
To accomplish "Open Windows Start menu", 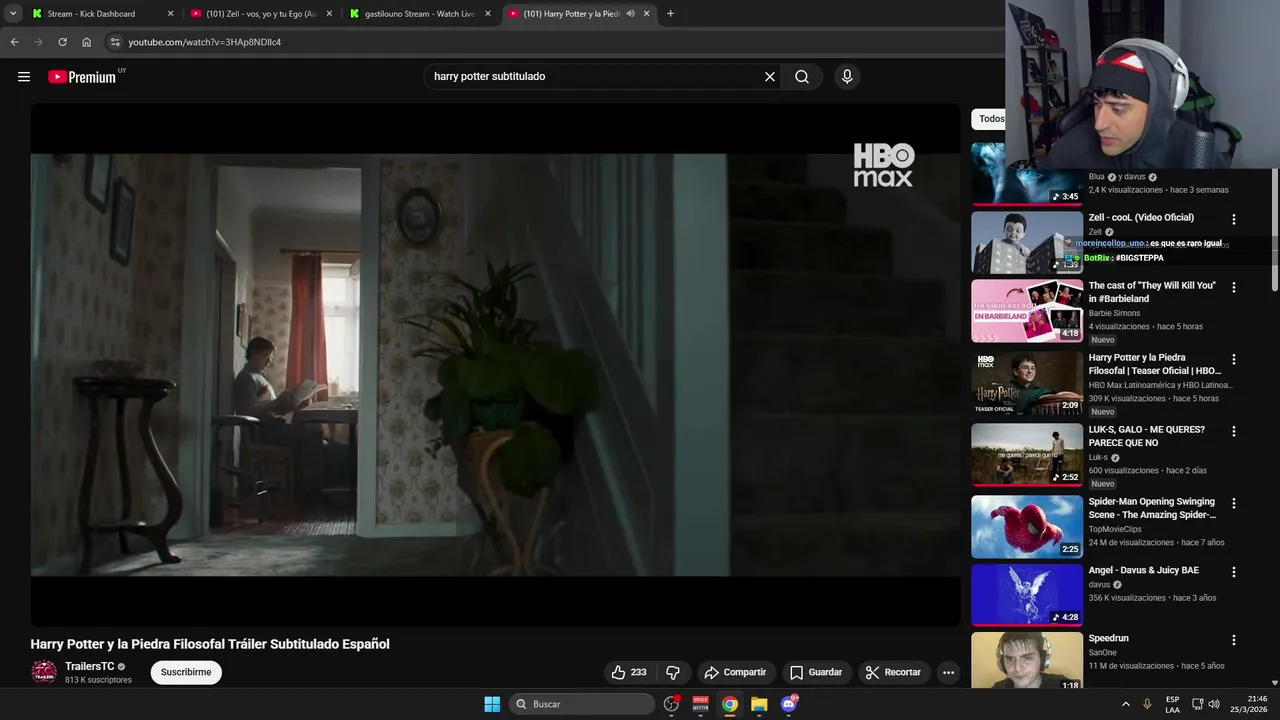I will coord(492,704).
